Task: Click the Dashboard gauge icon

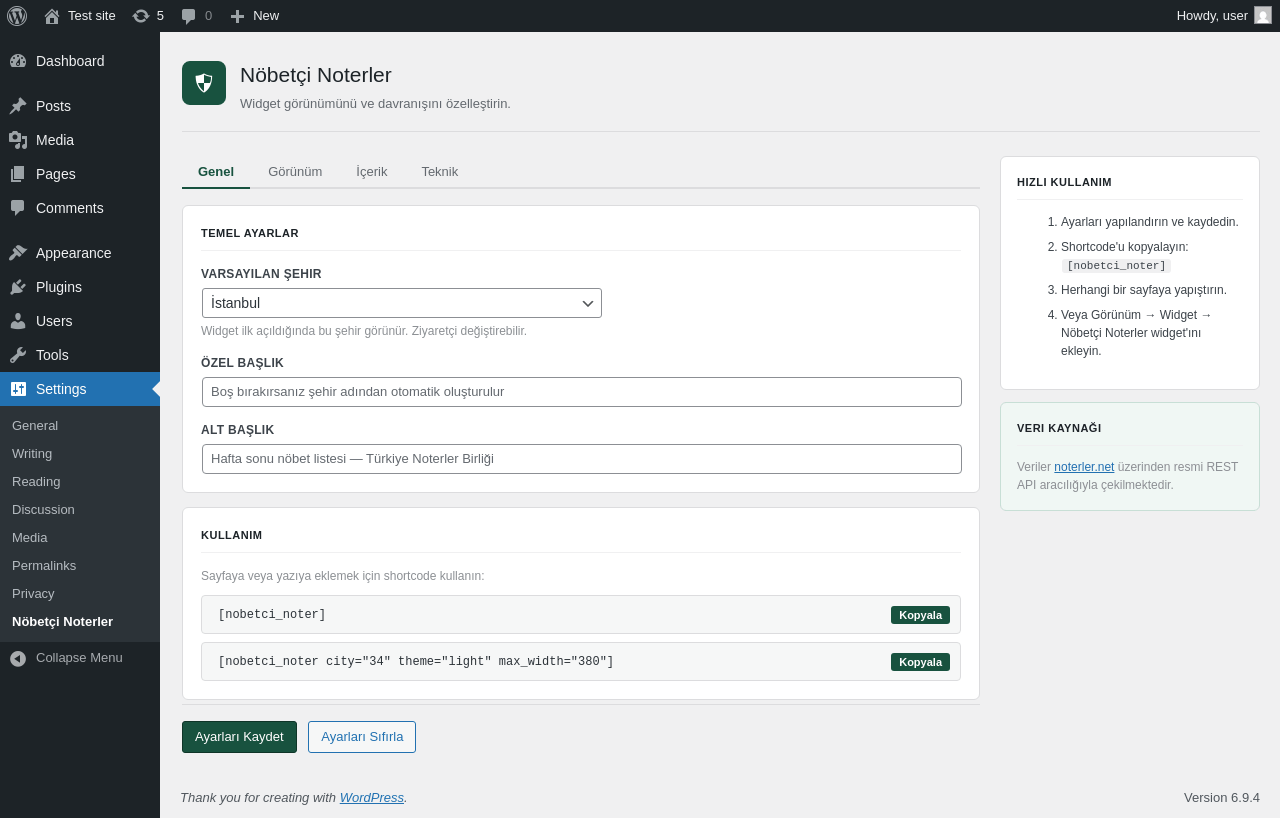Action: pos(18,61)
